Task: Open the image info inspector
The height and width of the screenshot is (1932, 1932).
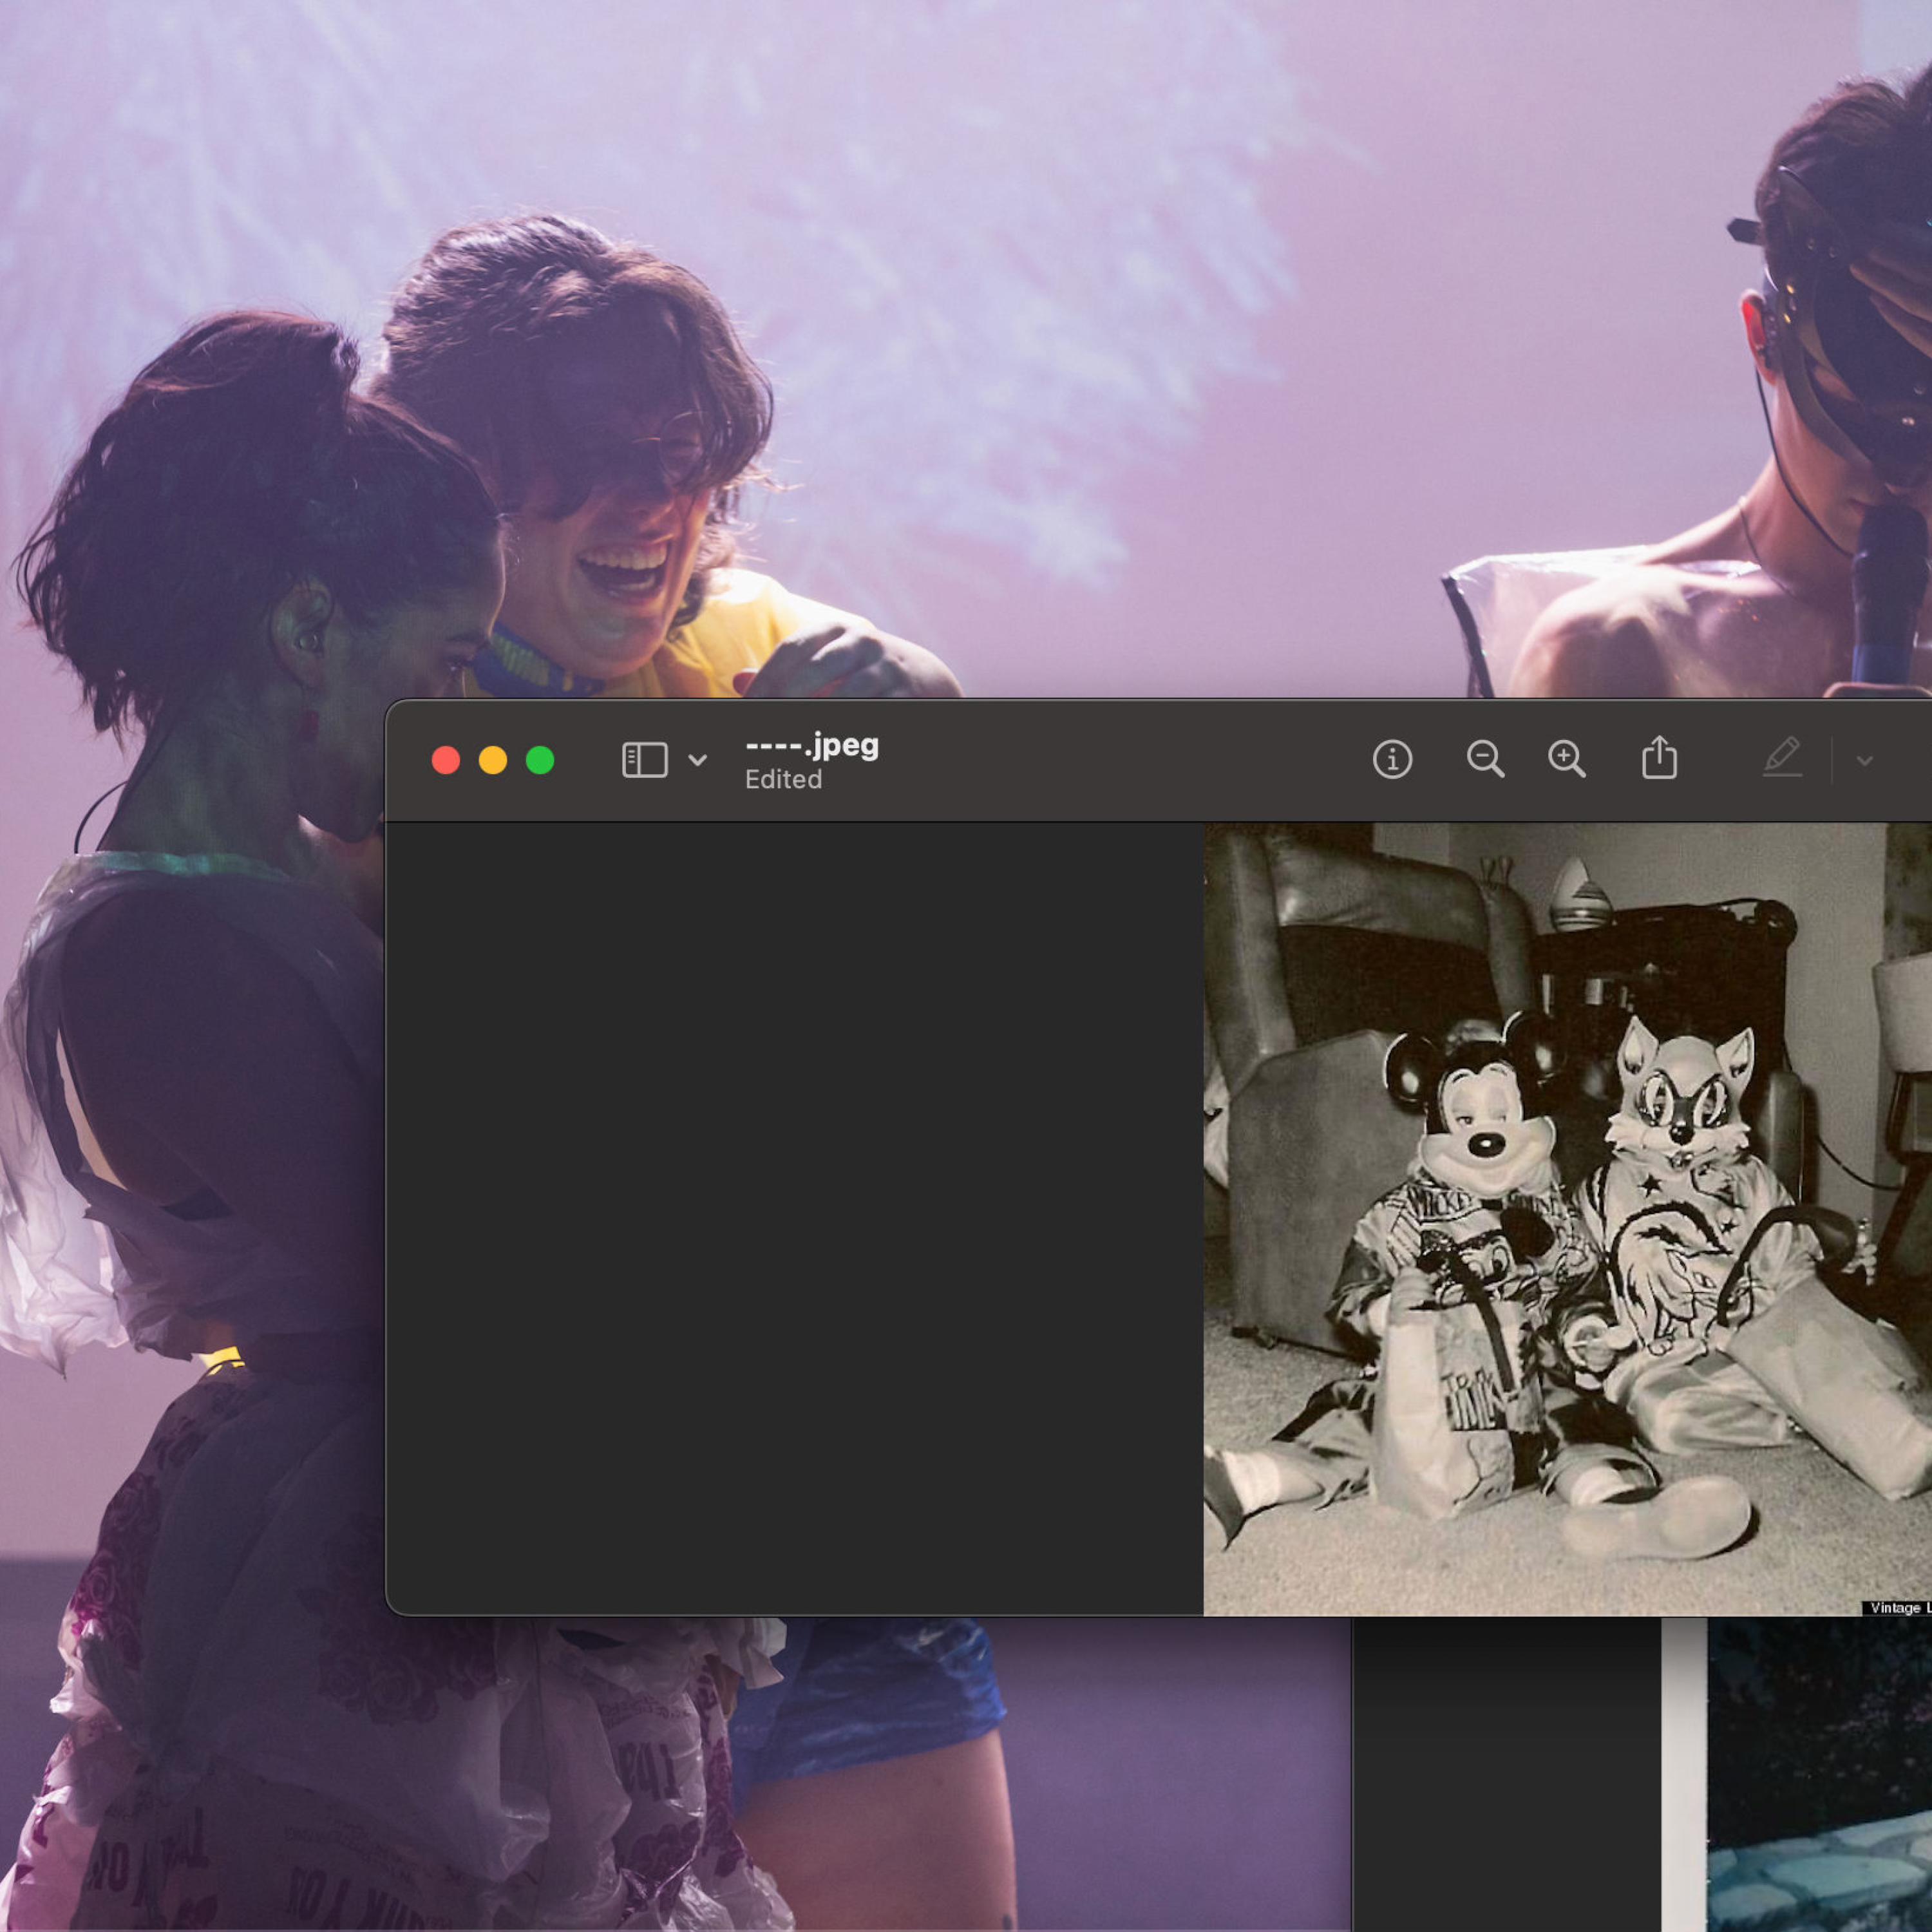Action: pos(1392,760)
